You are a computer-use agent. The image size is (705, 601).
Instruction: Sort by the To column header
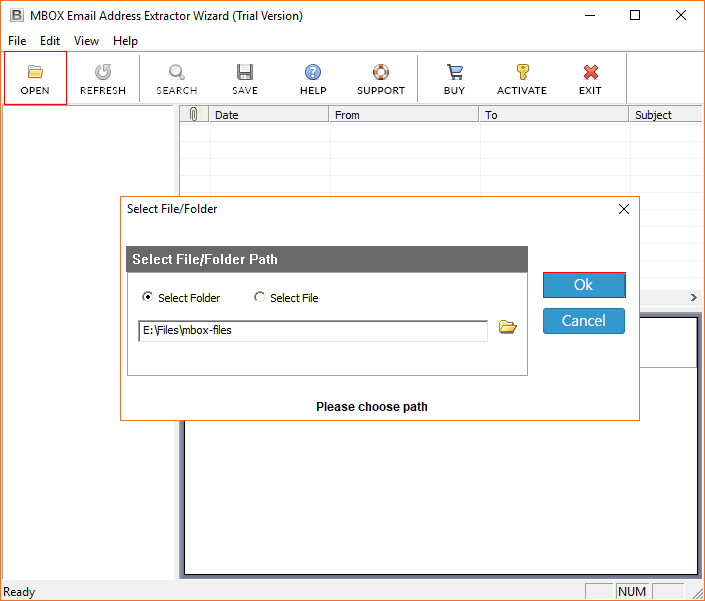pyautogui.click(x=554, y=115)
